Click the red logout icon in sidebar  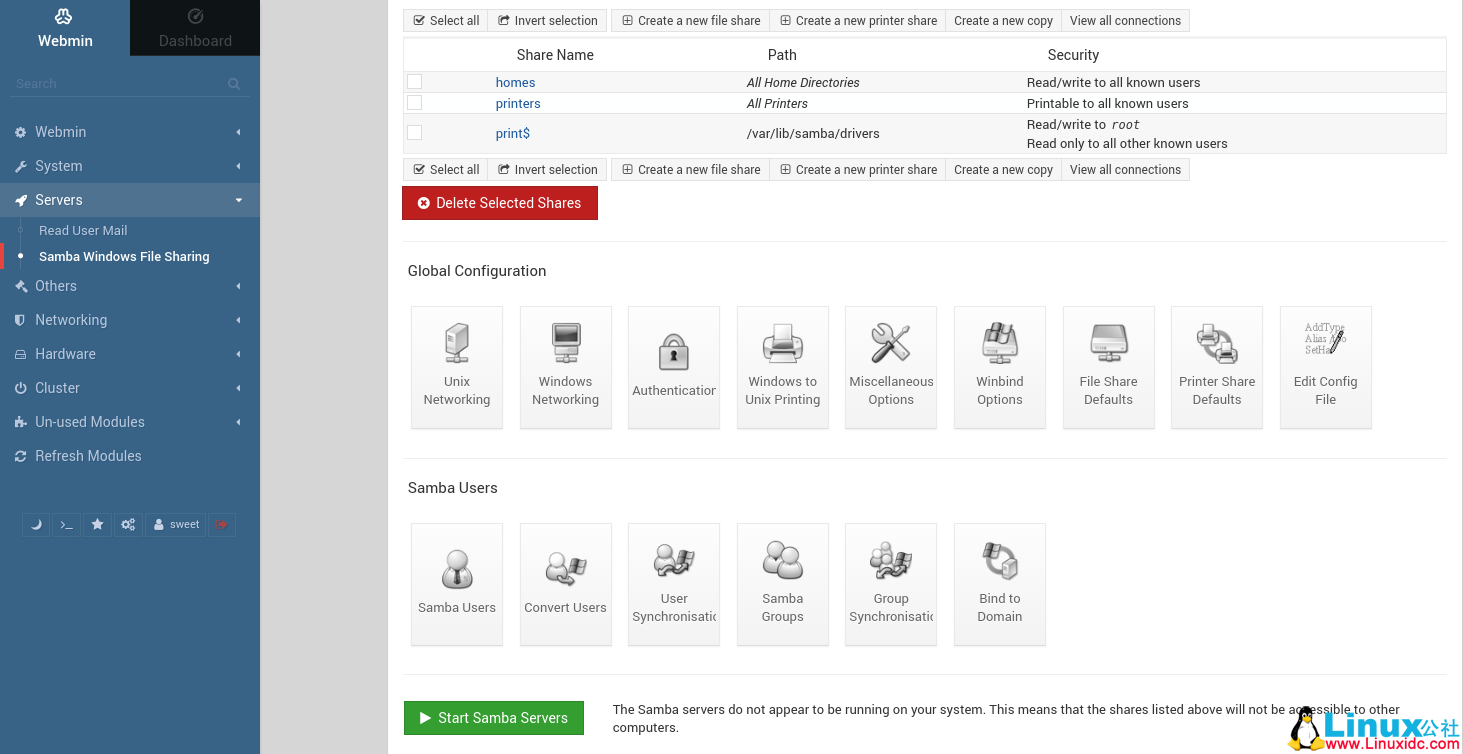tap(222, 525)
